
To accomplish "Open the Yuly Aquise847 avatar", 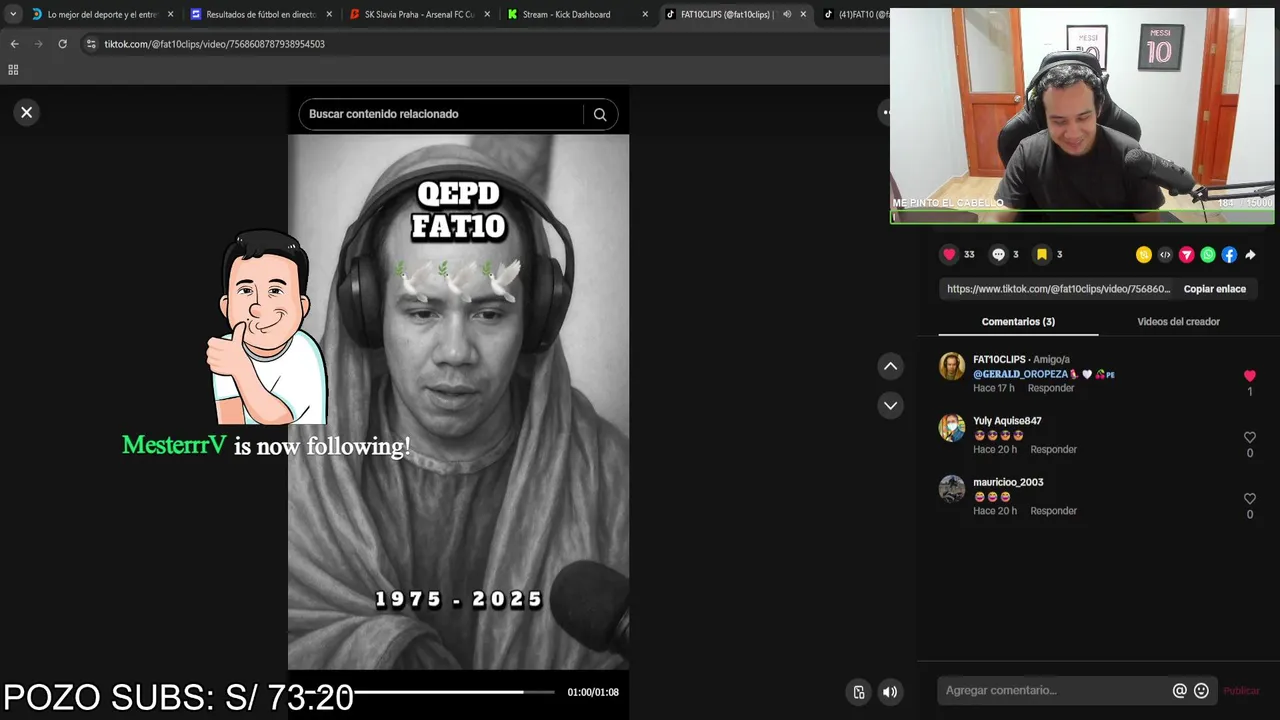I will (952, 428).
